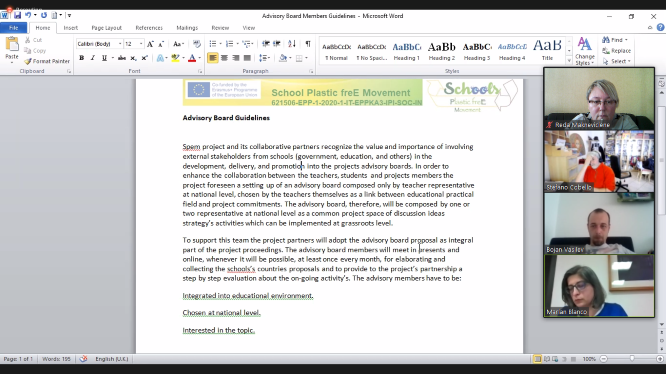
Task: Open the Font name dropdown
Action: [120, 44]
